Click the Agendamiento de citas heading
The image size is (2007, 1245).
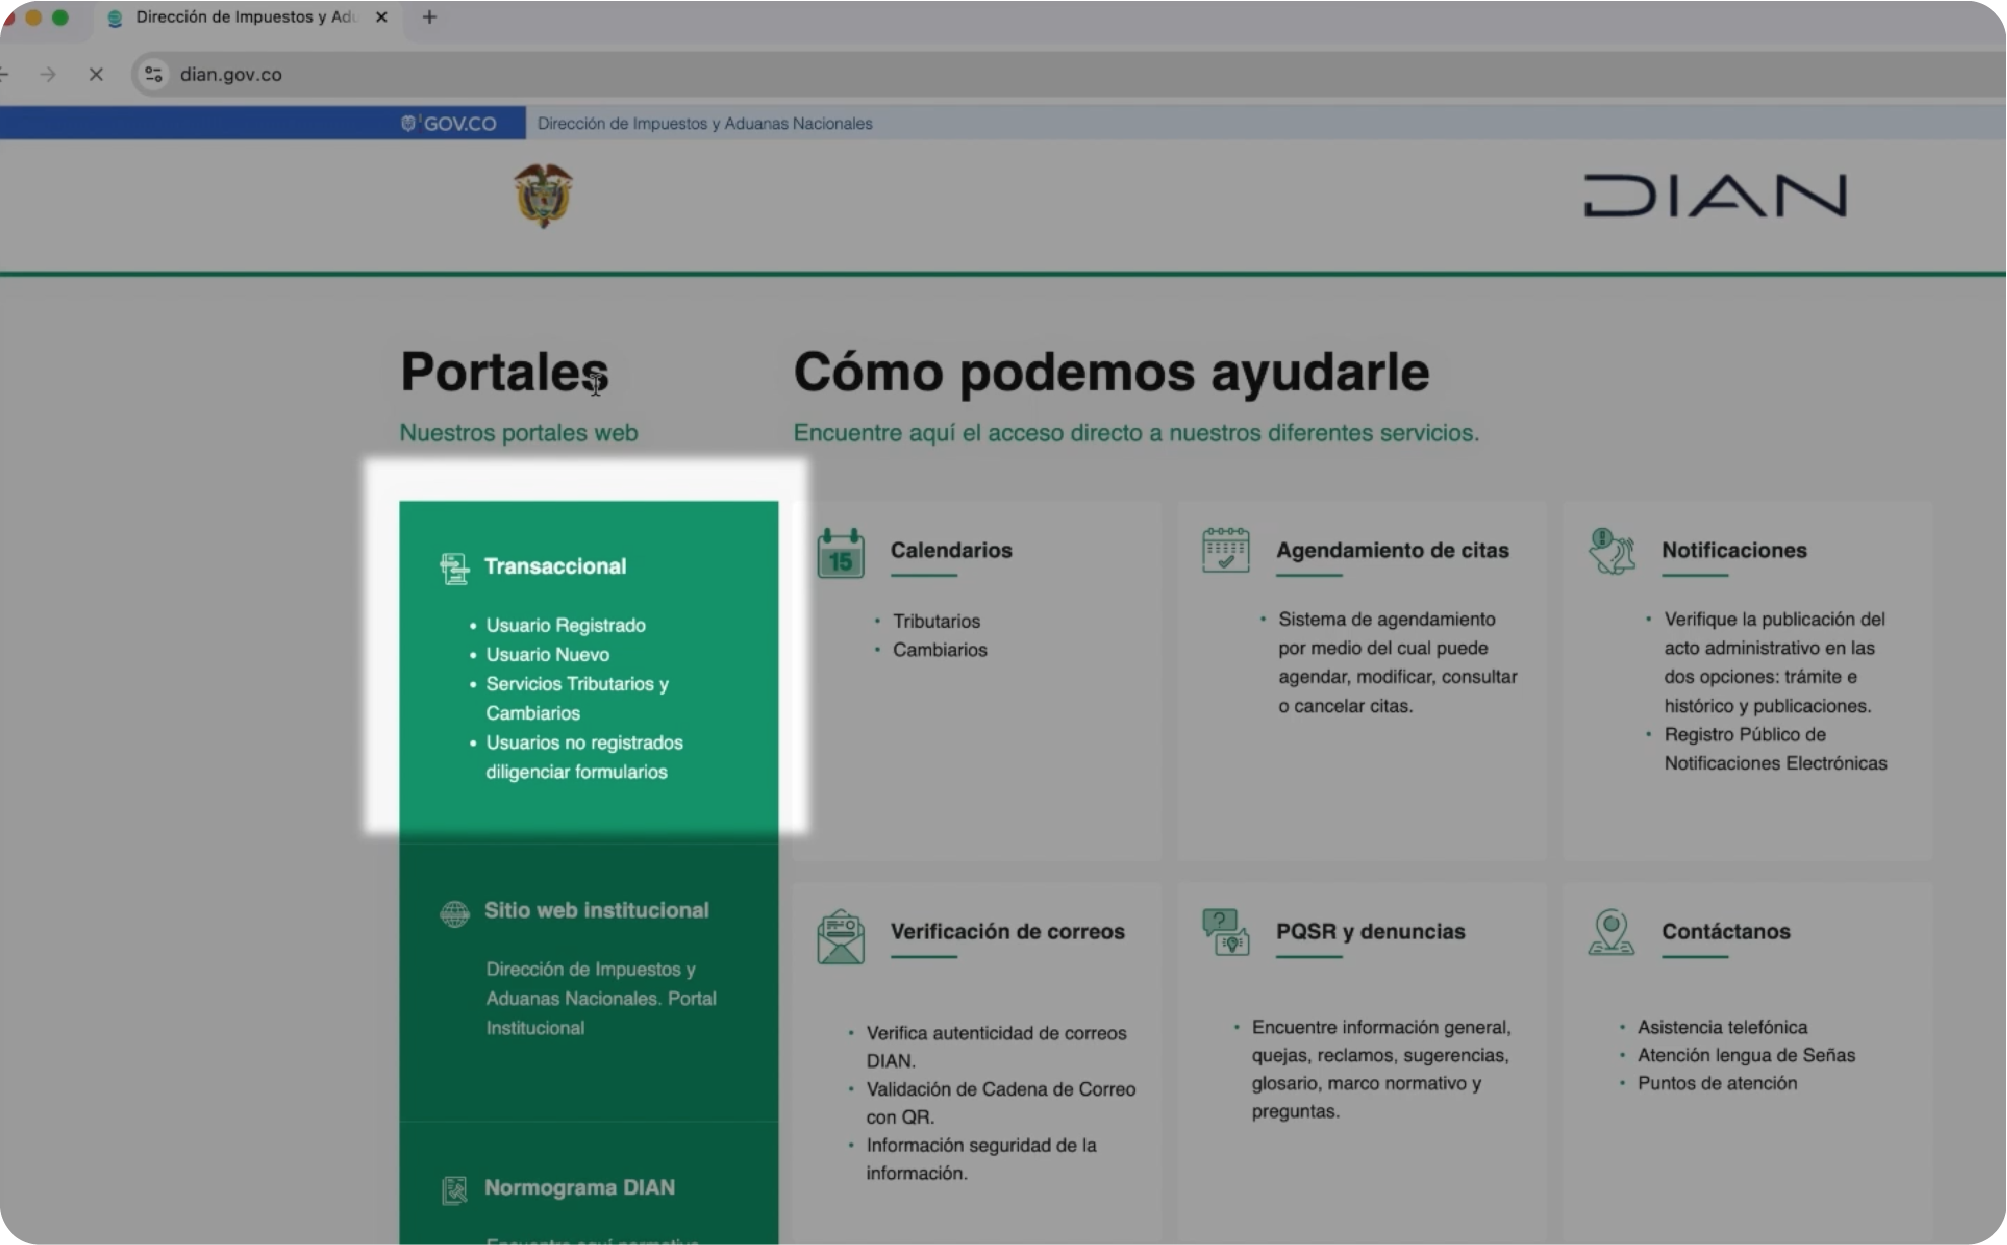pos(1392,550)
